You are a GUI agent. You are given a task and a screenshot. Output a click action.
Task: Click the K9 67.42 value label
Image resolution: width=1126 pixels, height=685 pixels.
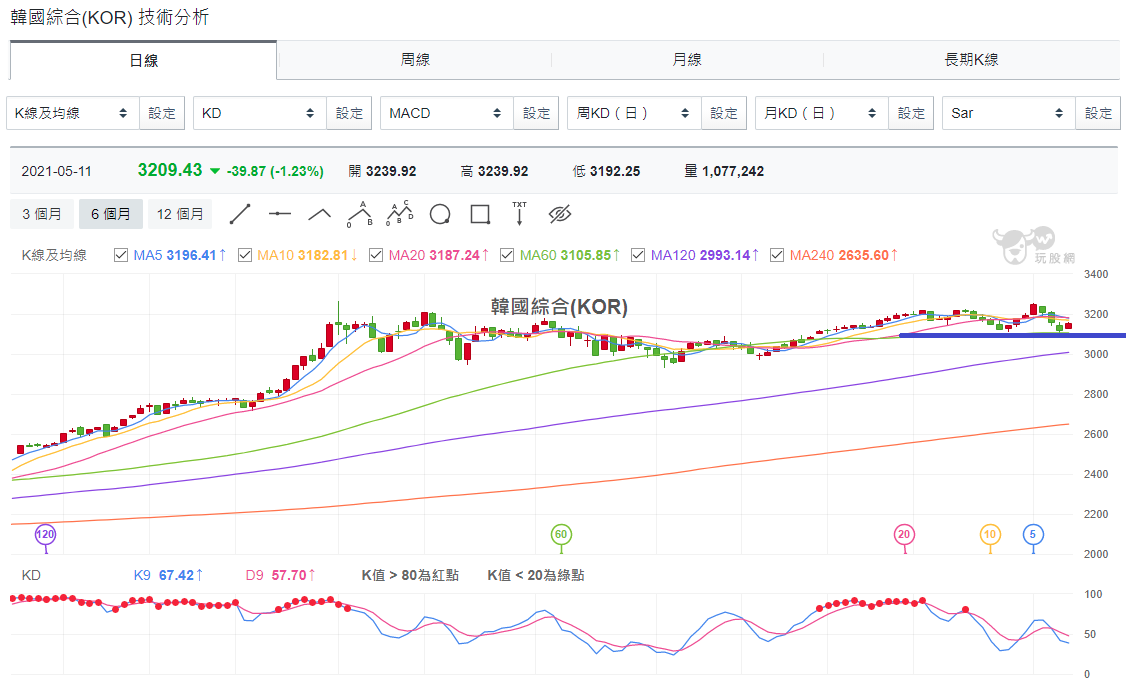click(168, 575)
